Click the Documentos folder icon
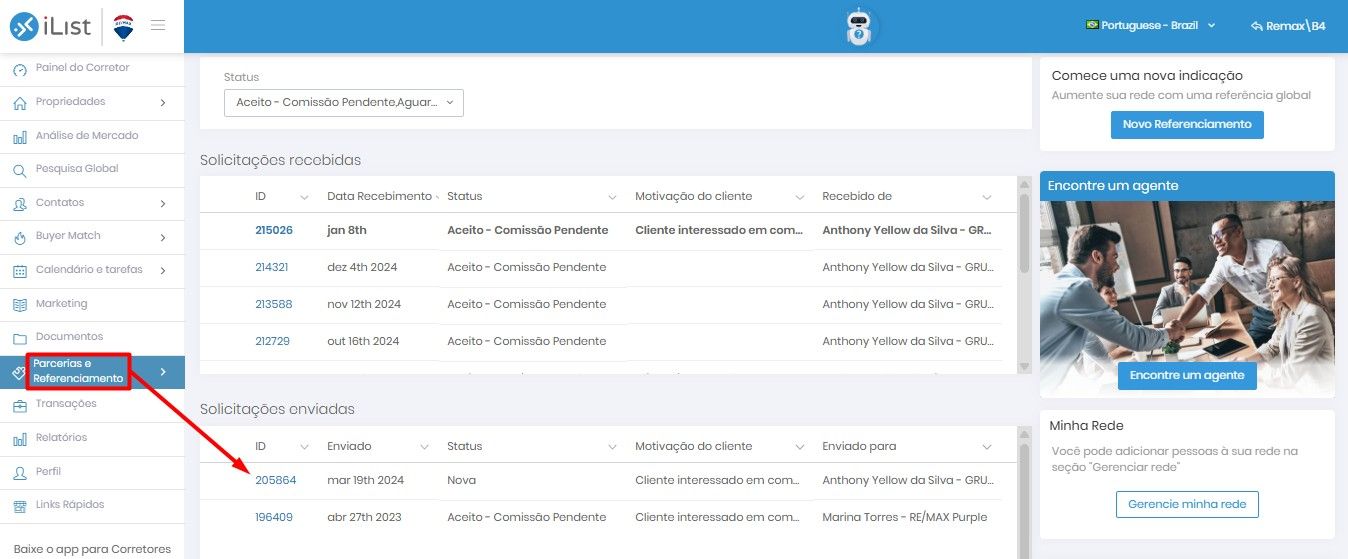 (x=20, y=338)
